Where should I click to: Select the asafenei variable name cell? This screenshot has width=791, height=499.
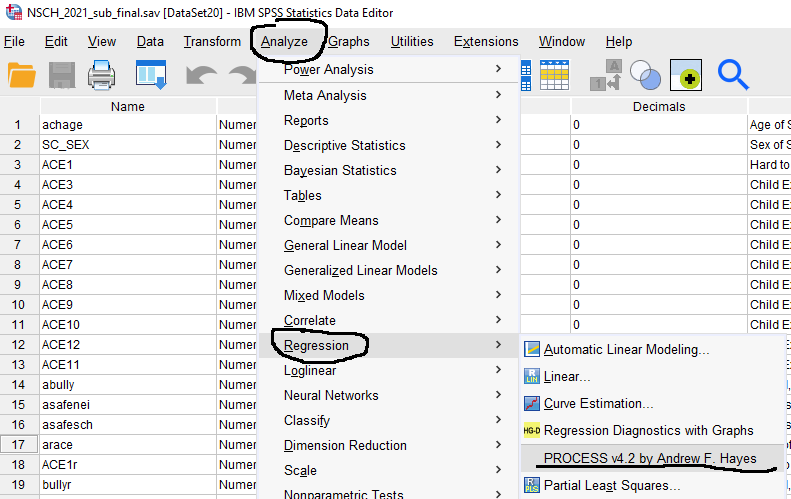pyautogui.click(x=128, y=405)
